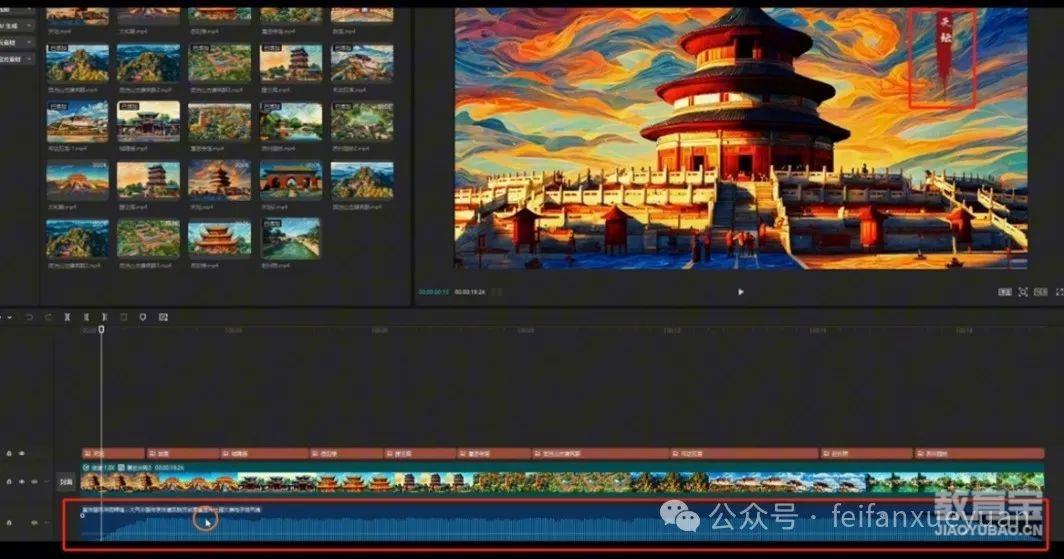
Task: Select the red multi-tier pavilion on blue sky thumbnail
Action: click(219, 238)
